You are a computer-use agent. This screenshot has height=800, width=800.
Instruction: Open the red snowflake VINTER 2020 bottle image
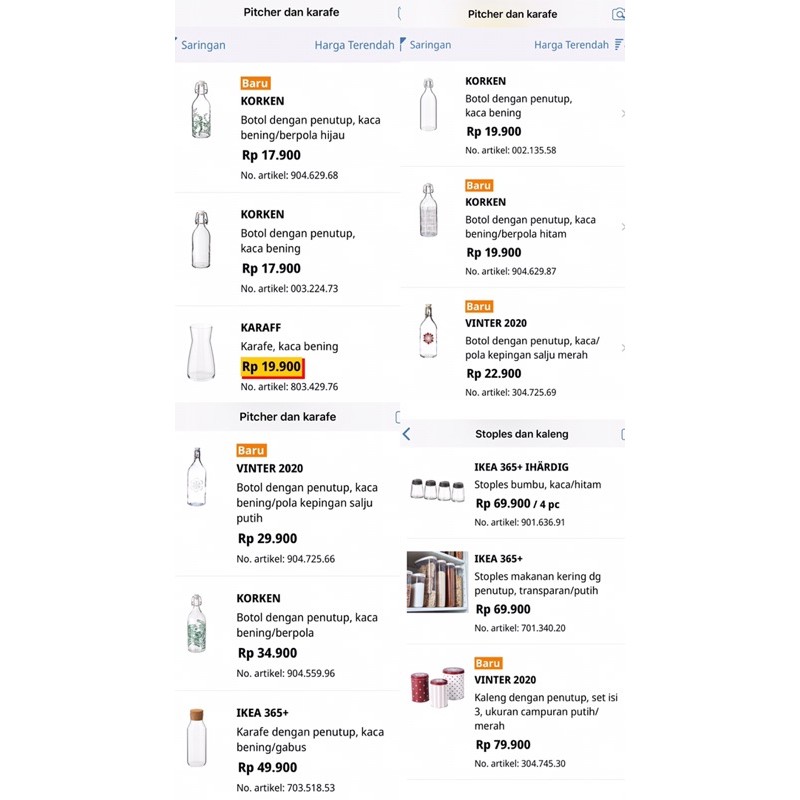[x=428, y=331]
